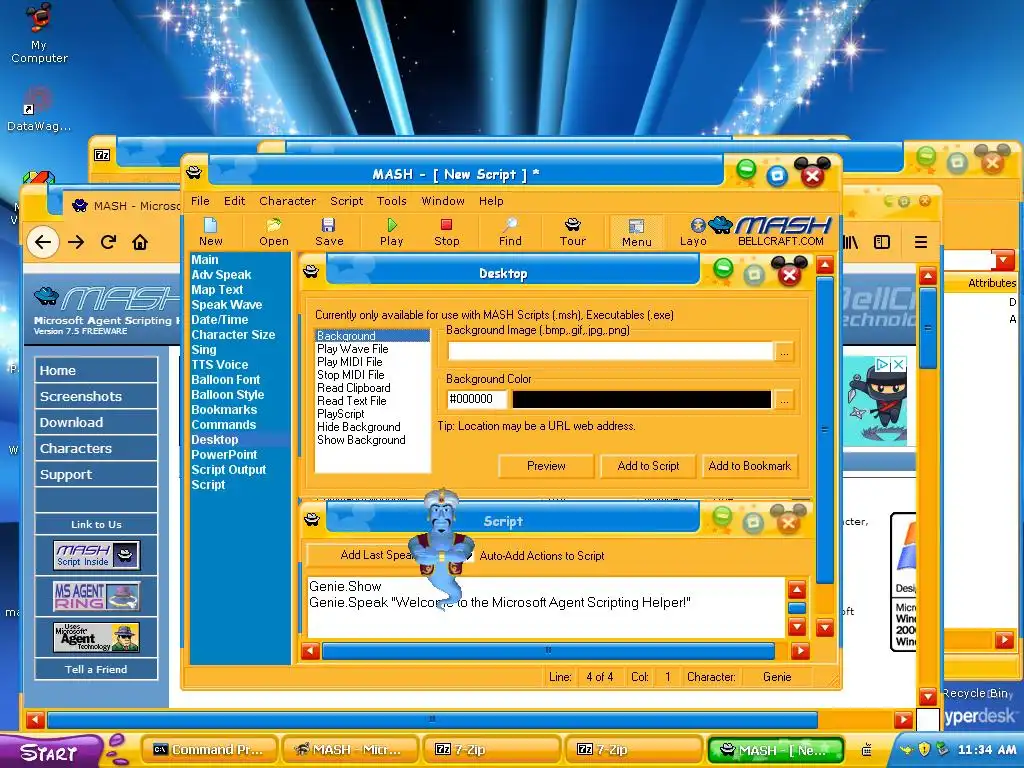Click Add to Script button
Viewport: 1024px width, 768px height.
tap(648, 466)
